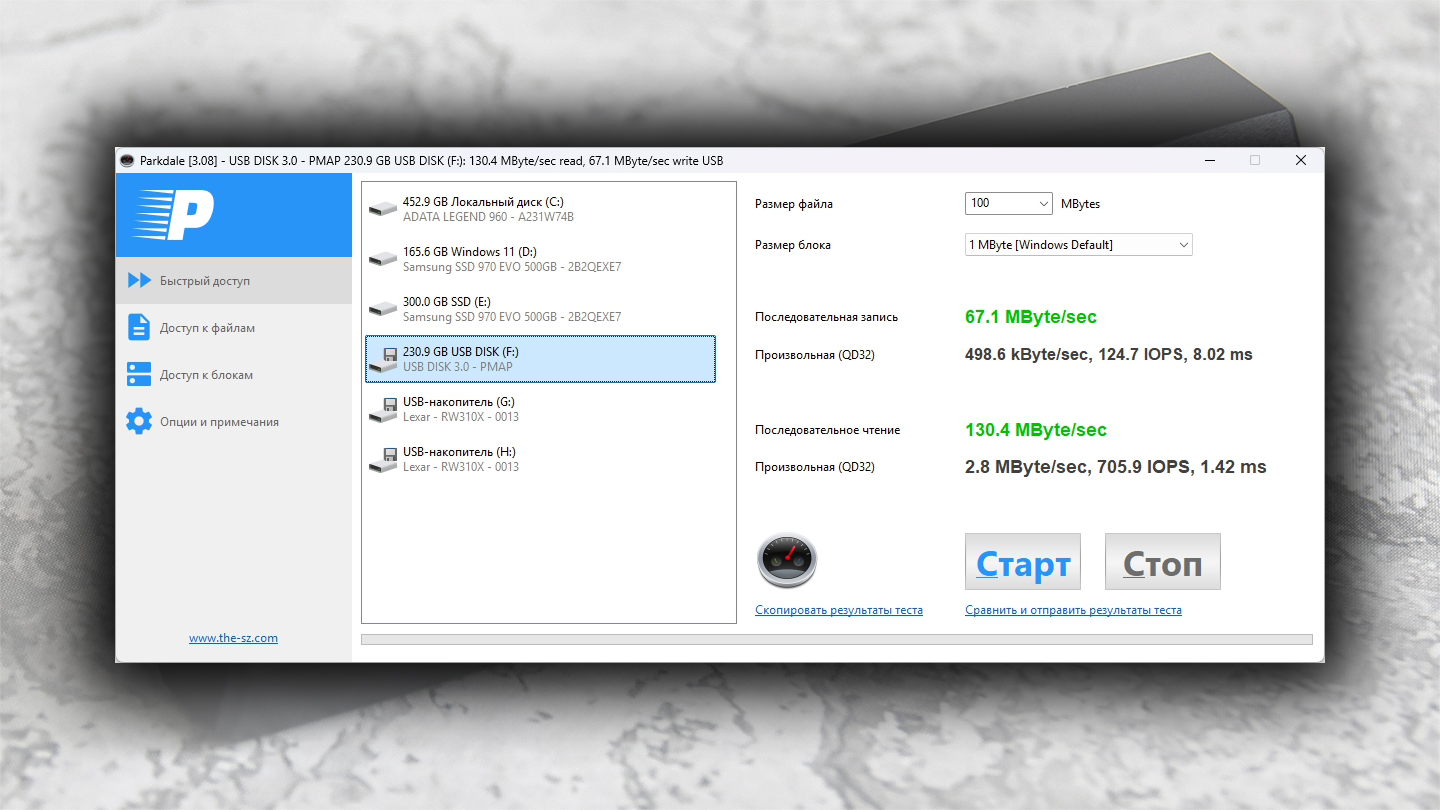The width and height of the screenshot is (1440, 810).
Task: Visit the www.the-sz.com link
Action: [233, 638]
